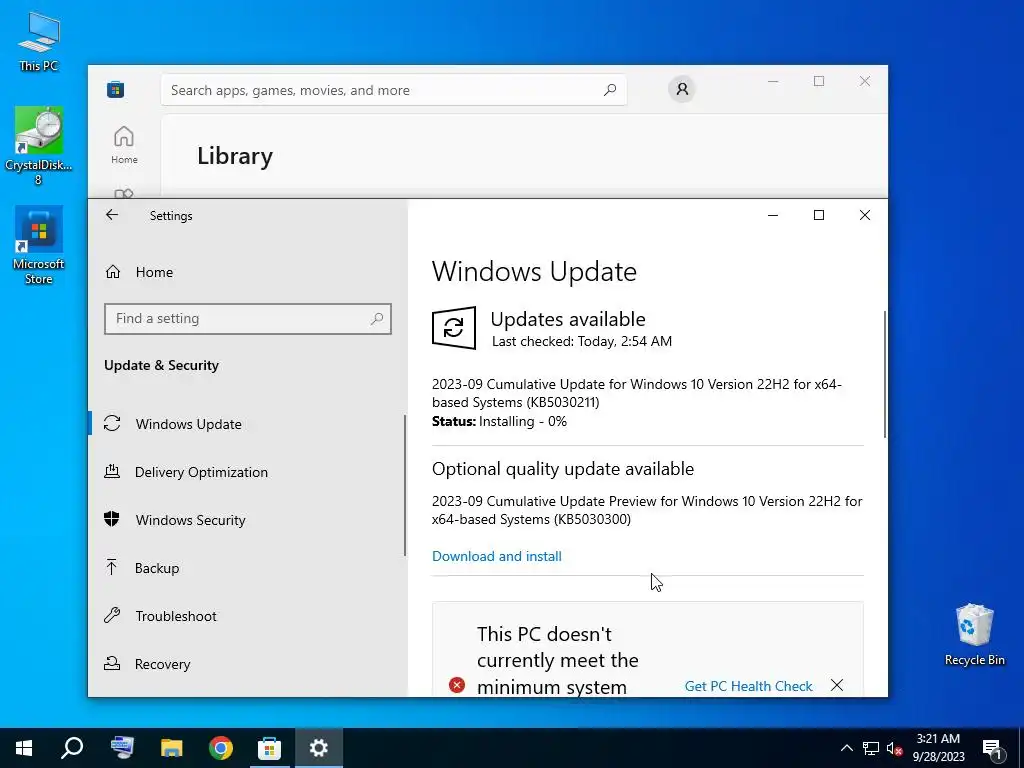Image resolution: width=1024 pixels, height=768 pixels.
Task: Open network tray icon
Action: coord(871,748)
